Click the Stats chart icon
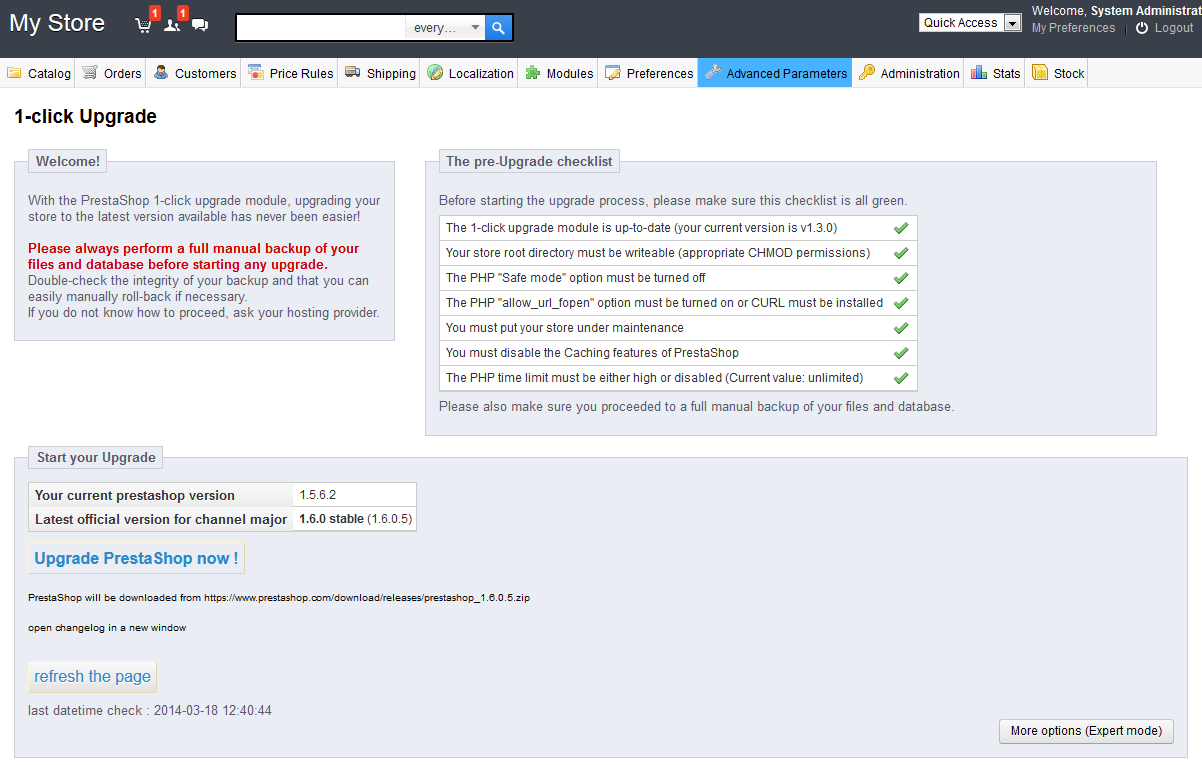 979,73
